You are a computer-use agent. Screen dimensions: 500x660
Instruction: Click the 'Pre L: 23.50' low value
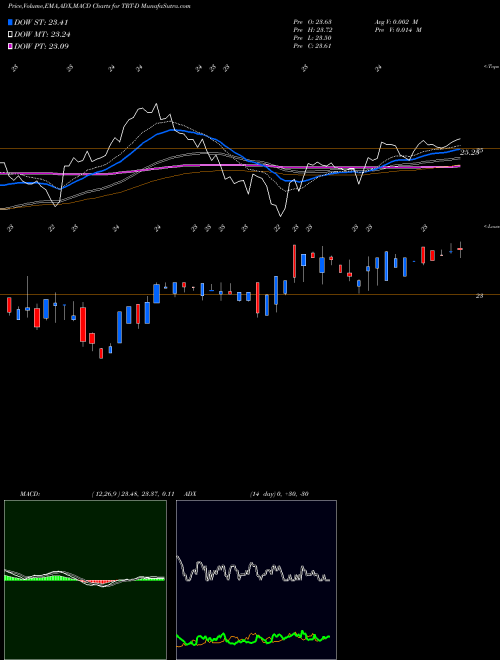coord(312,38)
